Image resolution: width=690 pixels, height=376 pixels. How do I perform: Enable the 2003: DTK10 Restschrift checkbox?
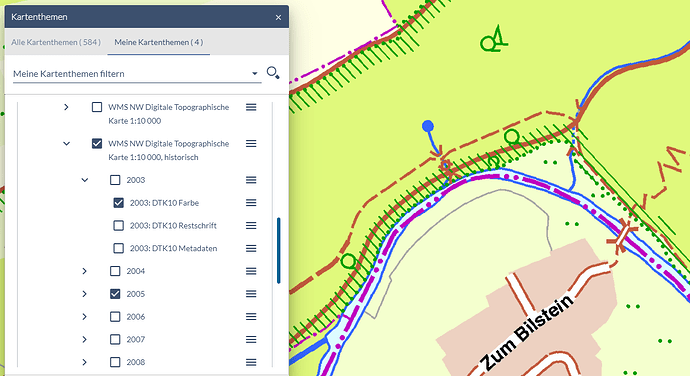(x=118, y=225)
